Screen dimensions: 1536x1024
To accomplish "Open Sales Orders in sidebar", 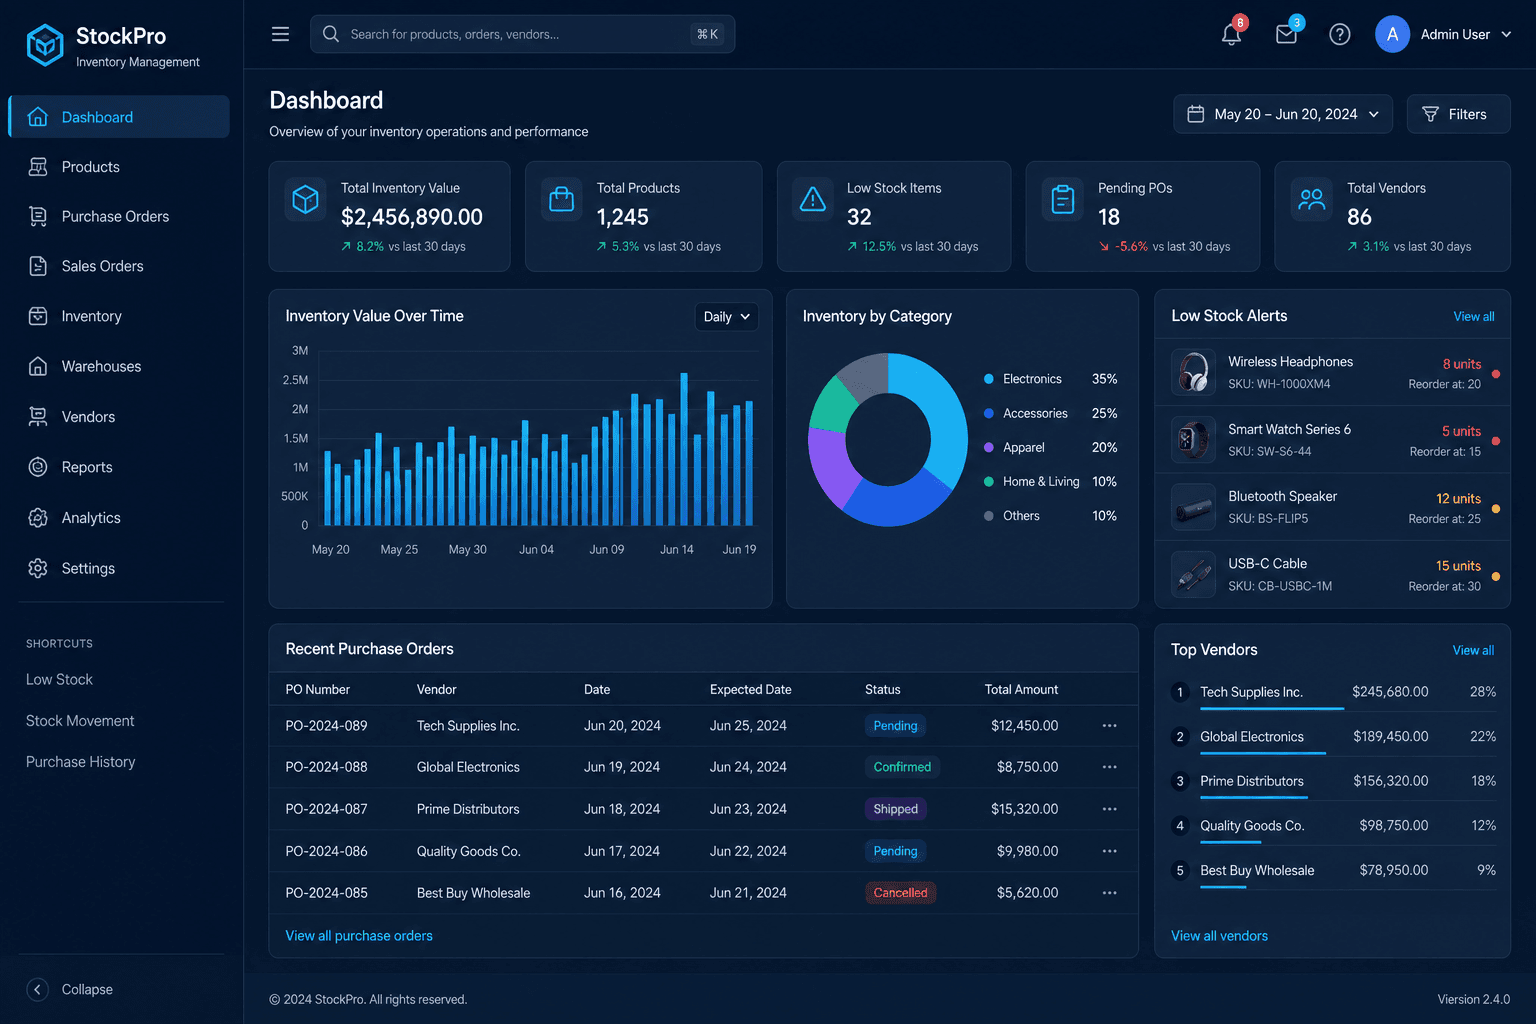I will (119, 266).
